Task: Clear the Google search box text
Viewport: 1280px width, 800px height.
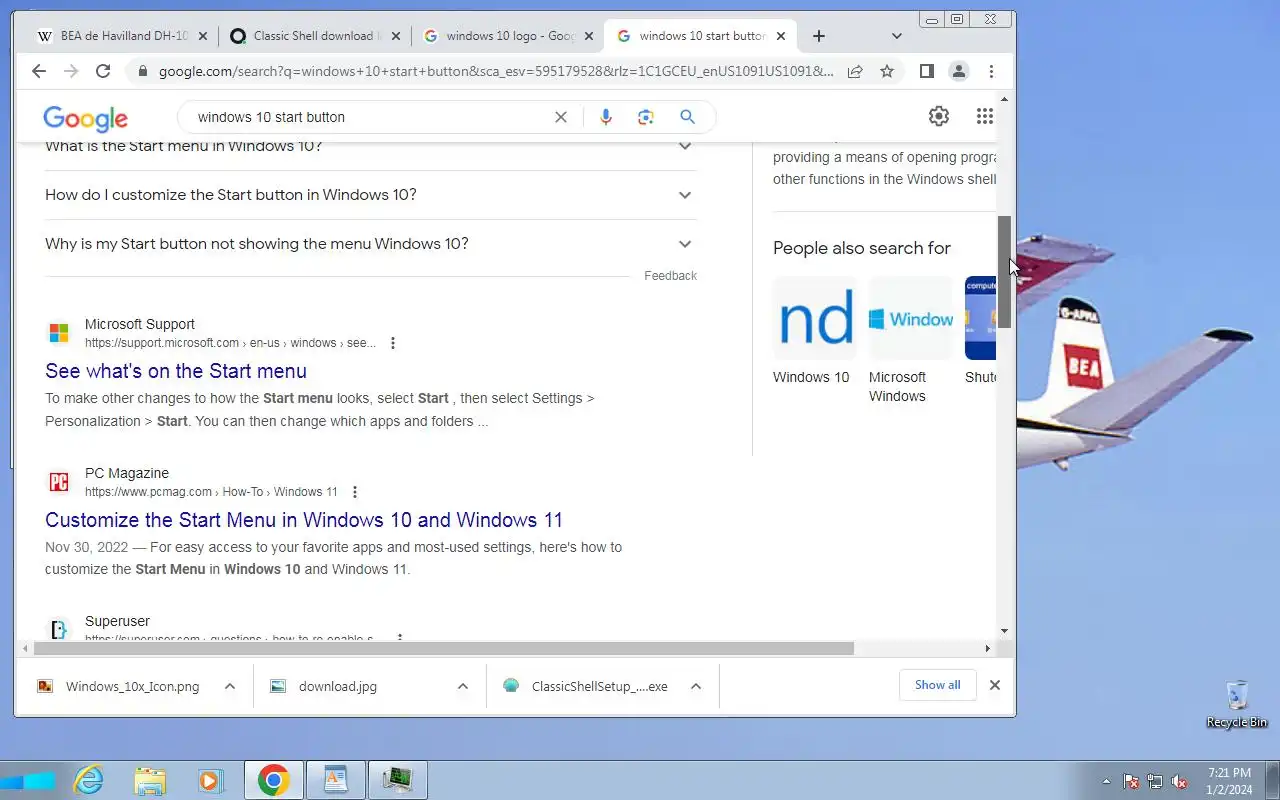Action: click(x=561, y=117)
